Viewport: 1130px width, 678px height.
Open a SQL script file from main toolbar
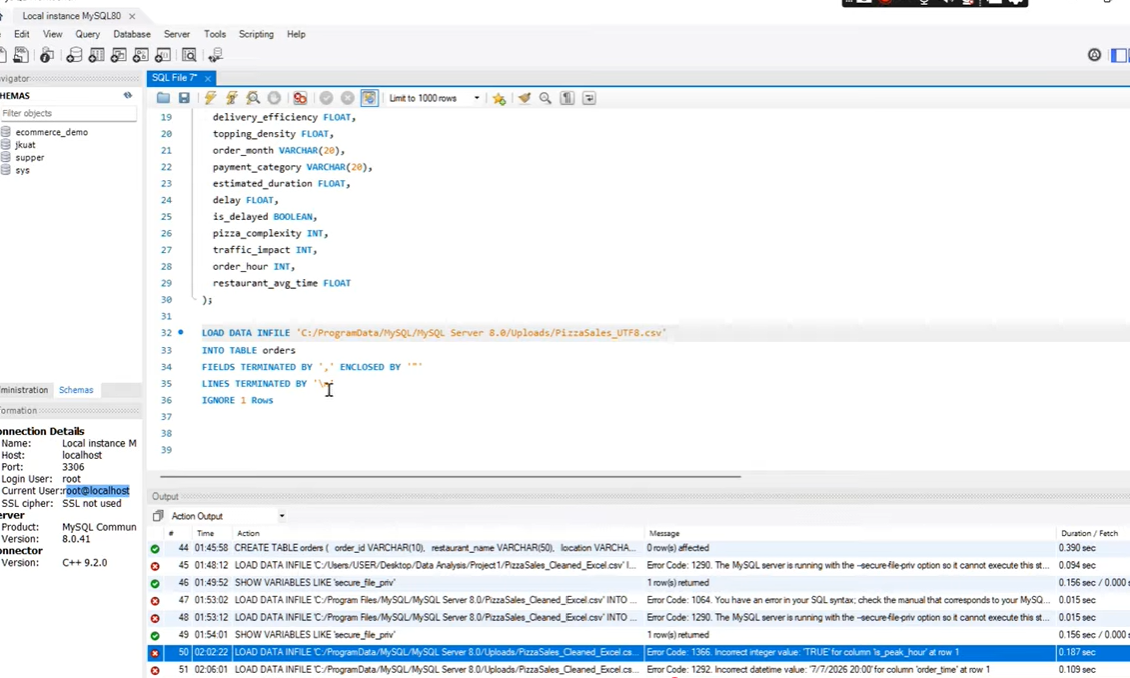point(22,55)
